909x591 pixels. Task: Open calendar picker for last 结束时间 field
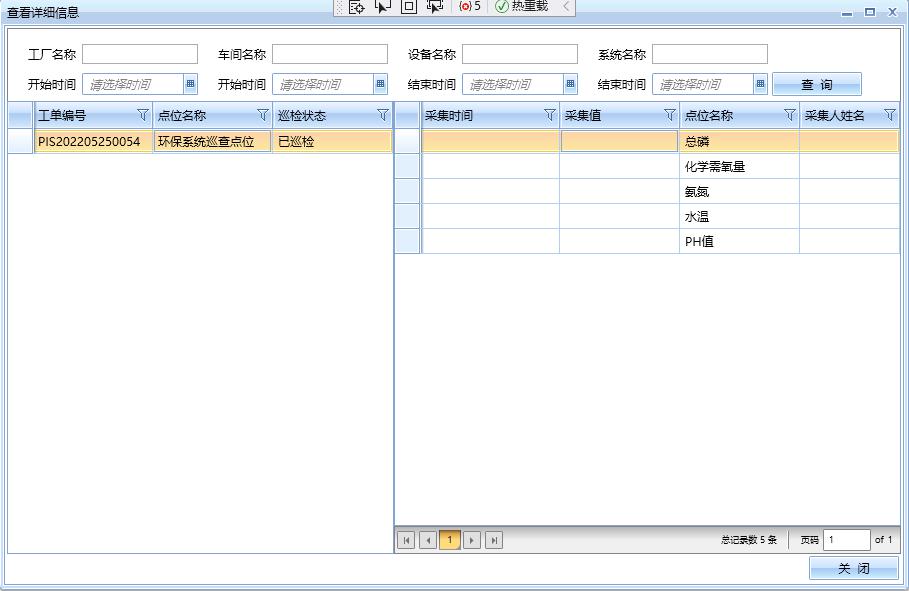(760, 84)
